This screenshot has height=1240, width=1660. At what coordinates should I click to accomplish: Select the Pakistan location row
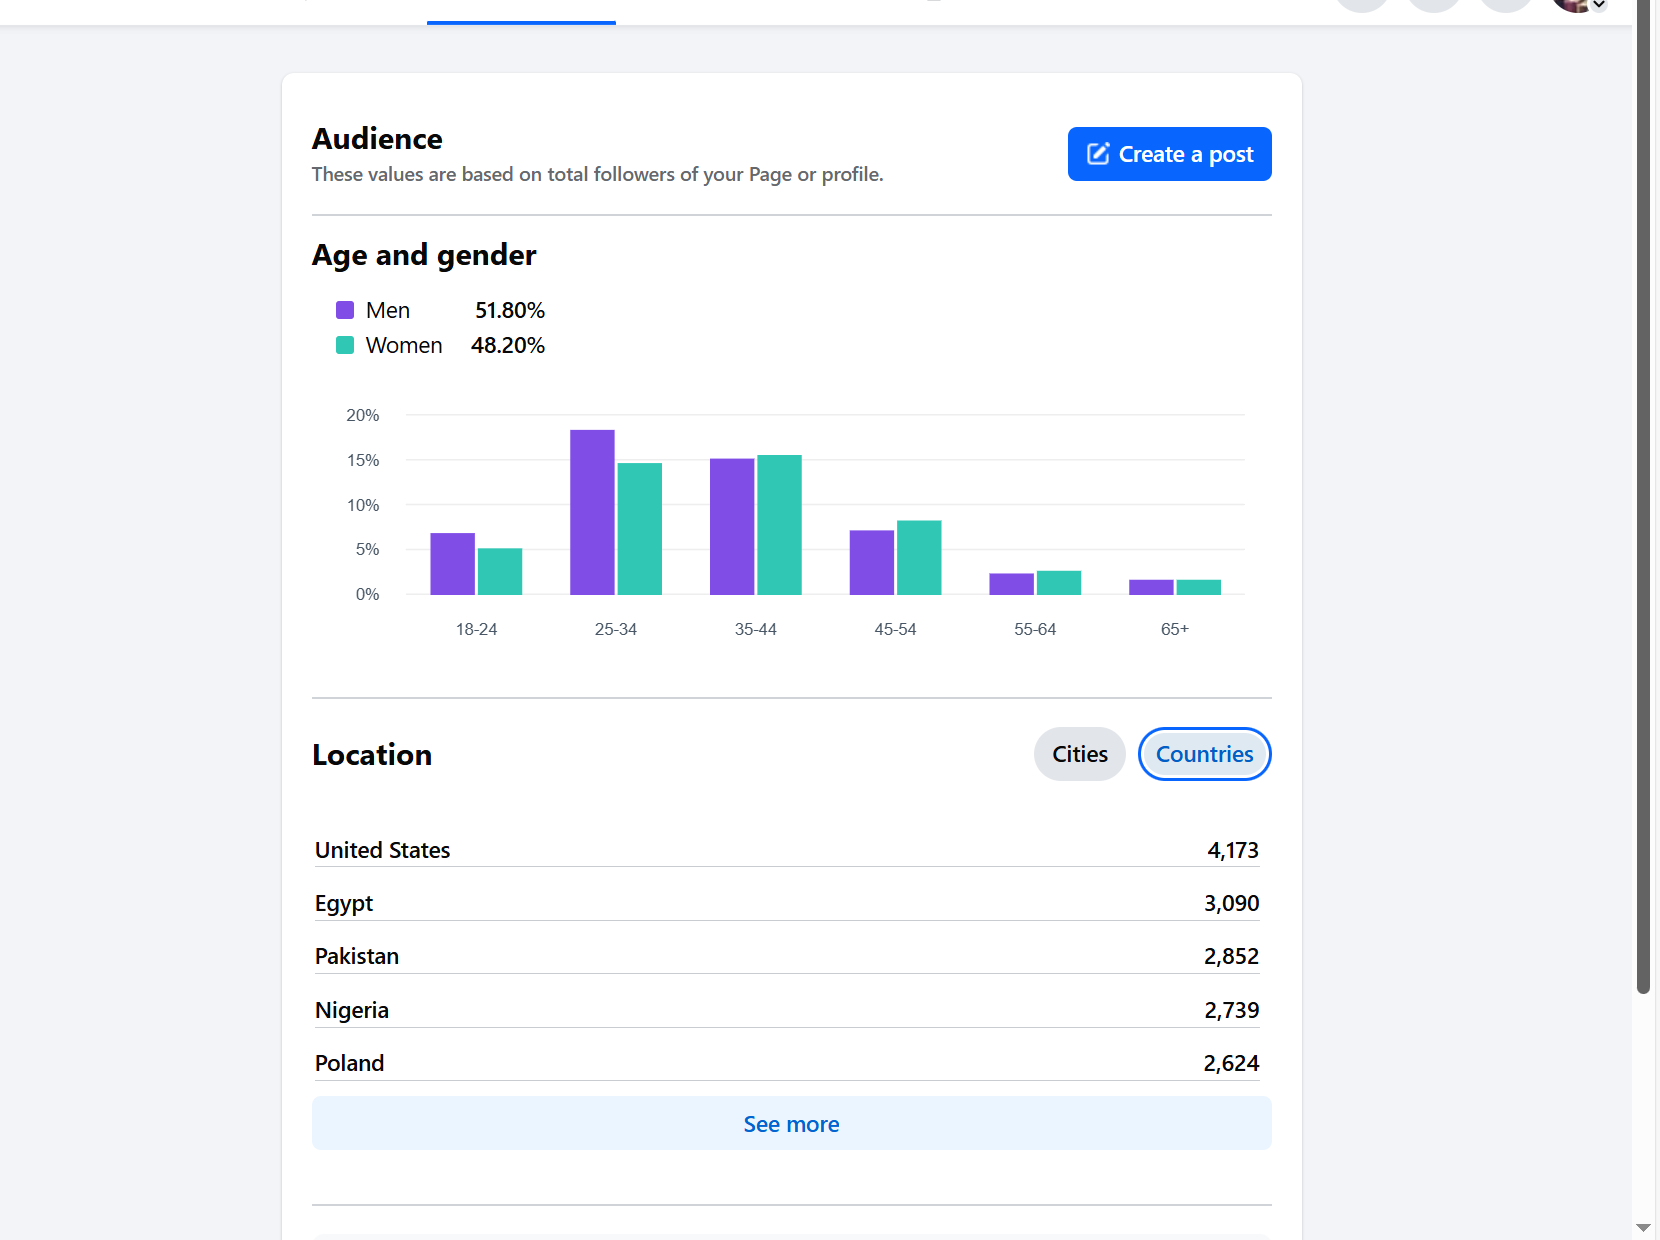point(787,956)
